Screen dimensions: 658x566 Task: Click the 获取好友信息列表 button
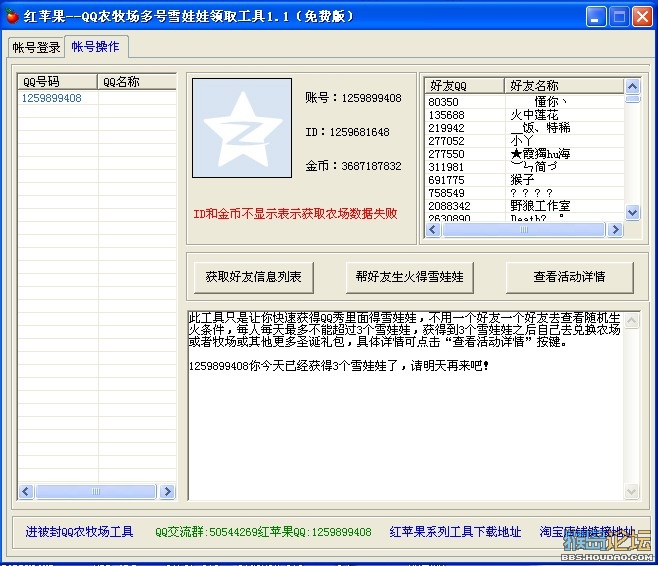(x=253, y=277)
